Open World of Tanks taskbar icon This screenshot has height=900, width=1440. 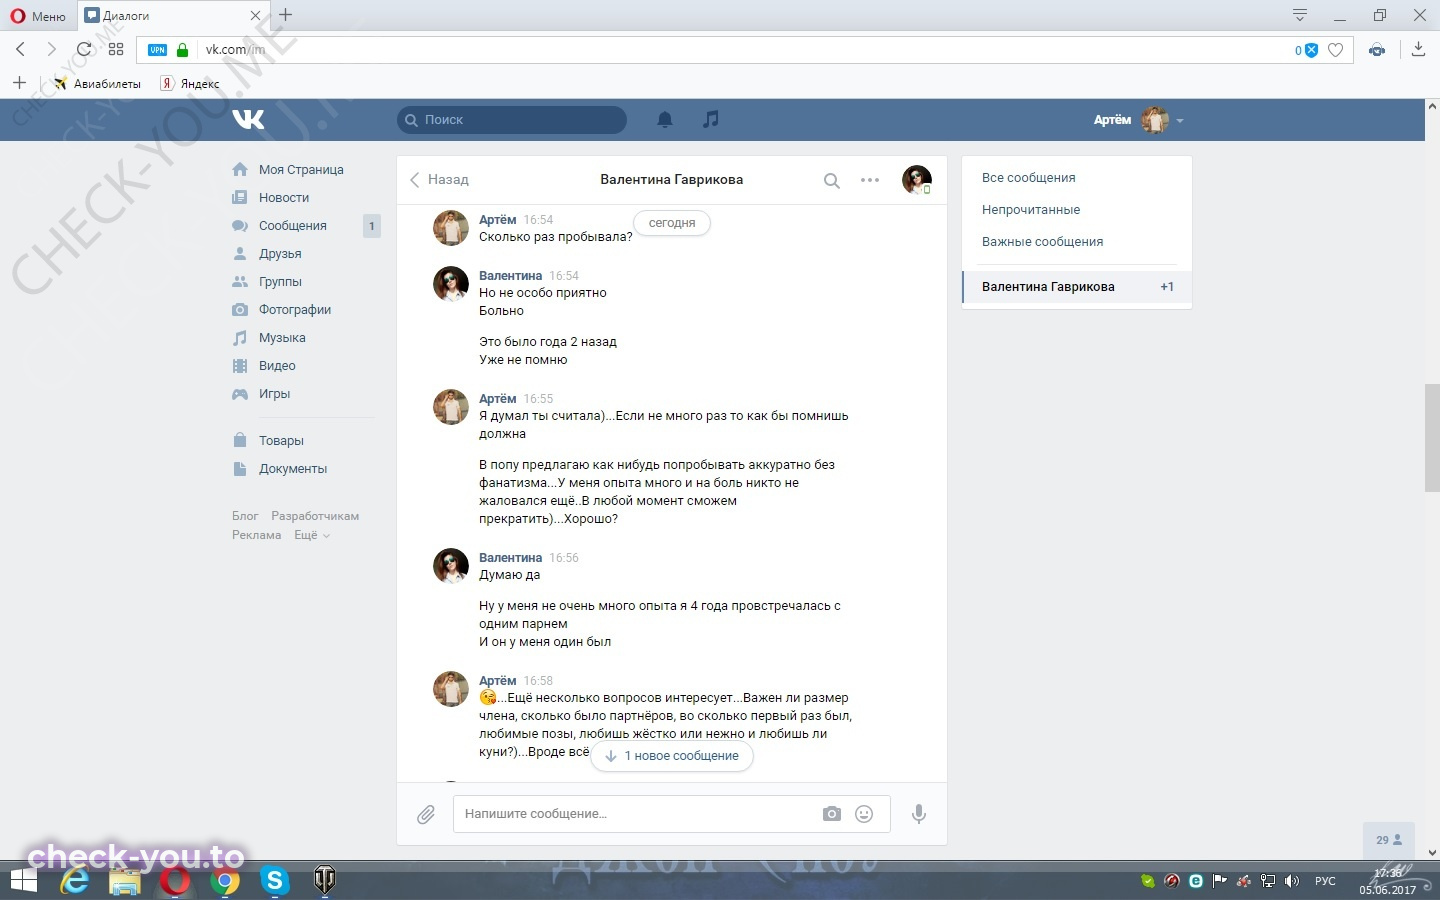pos(325,881)
